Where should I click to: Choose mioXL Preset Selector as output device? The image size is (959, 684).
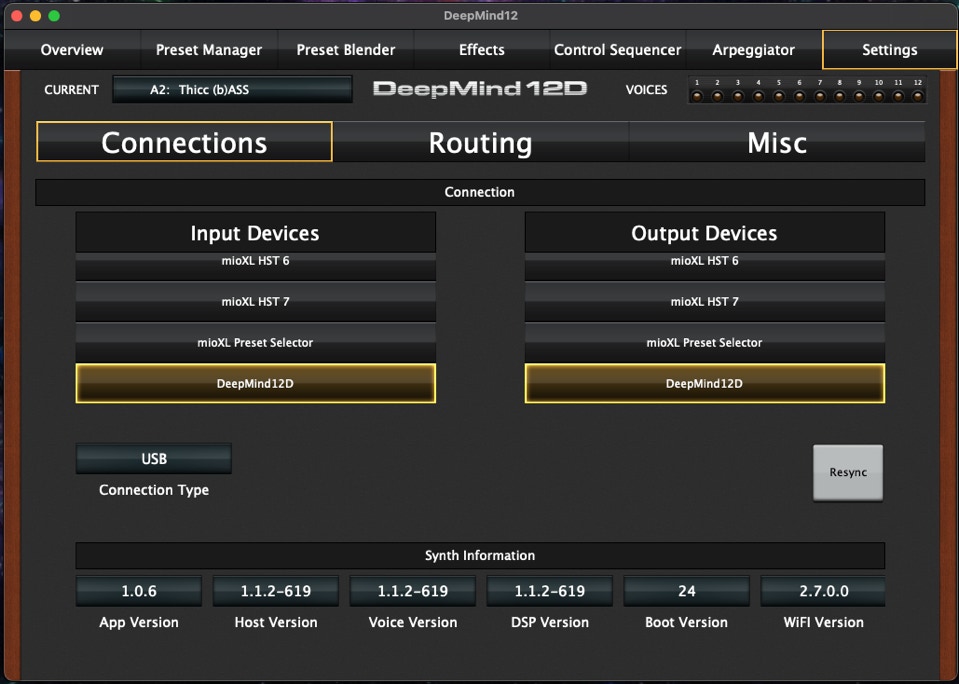coord(705,343)
